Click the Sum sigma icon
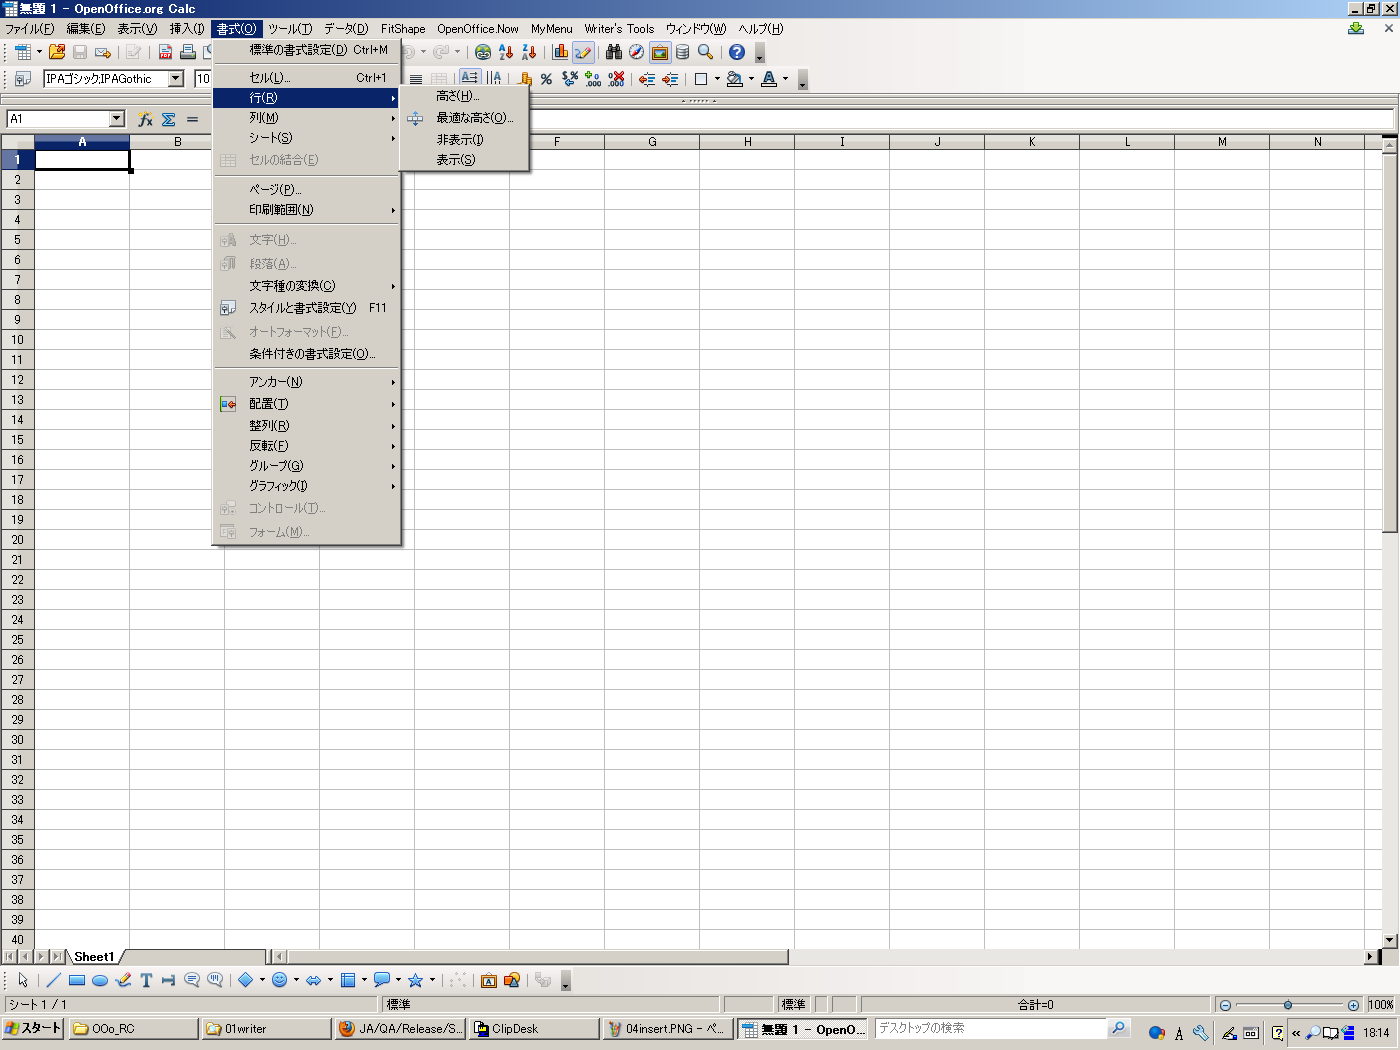1400x1050 pixels. [x=169, y=119]
